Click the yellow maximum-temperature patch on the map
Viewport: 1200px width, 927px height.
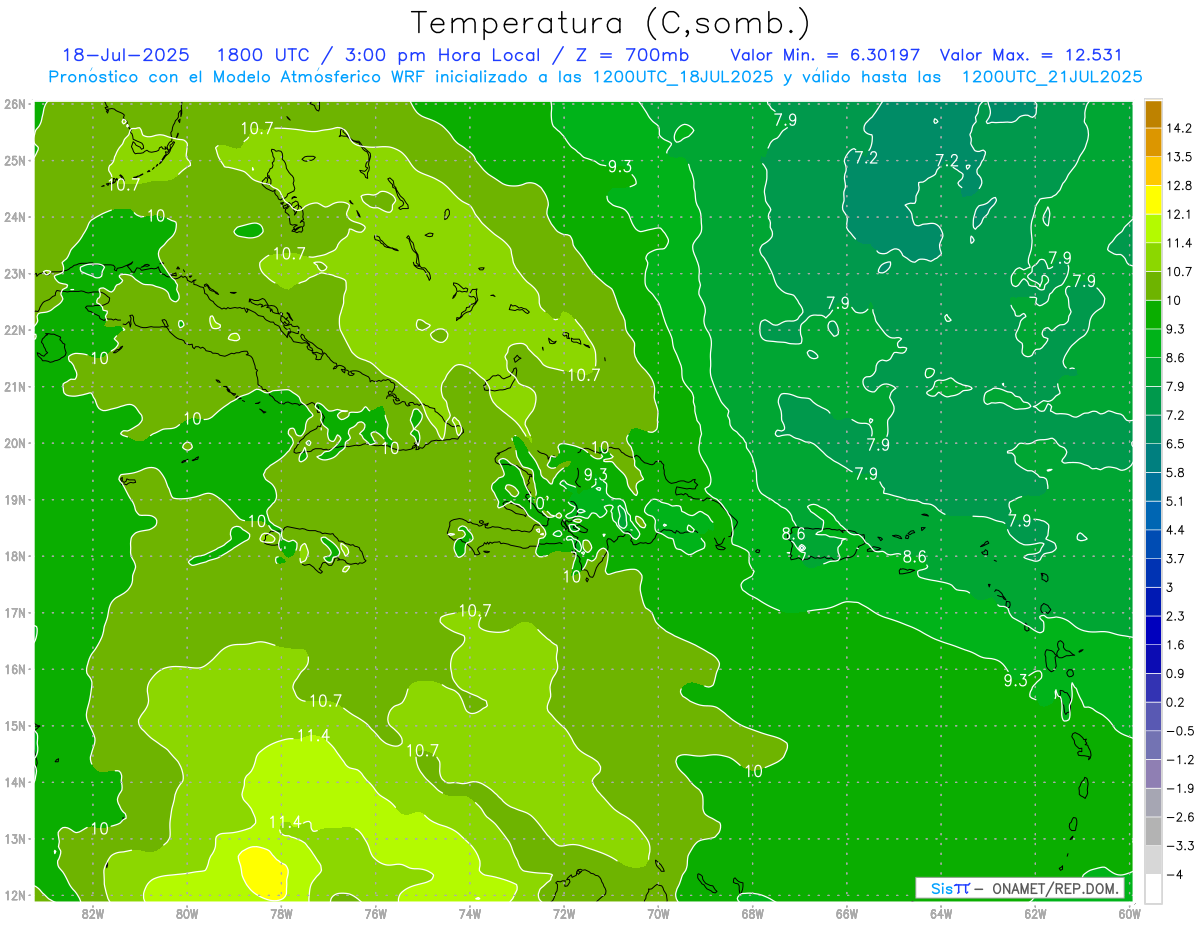(265, 871)
